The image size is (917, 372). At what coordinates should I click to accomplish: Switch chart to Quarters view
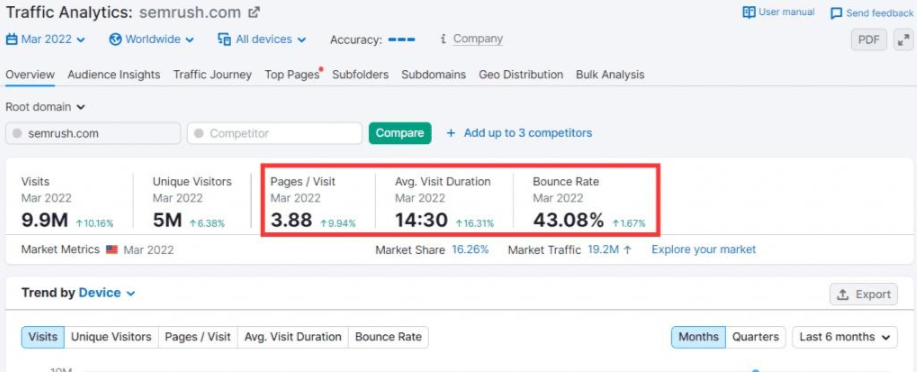pos(755,337)
